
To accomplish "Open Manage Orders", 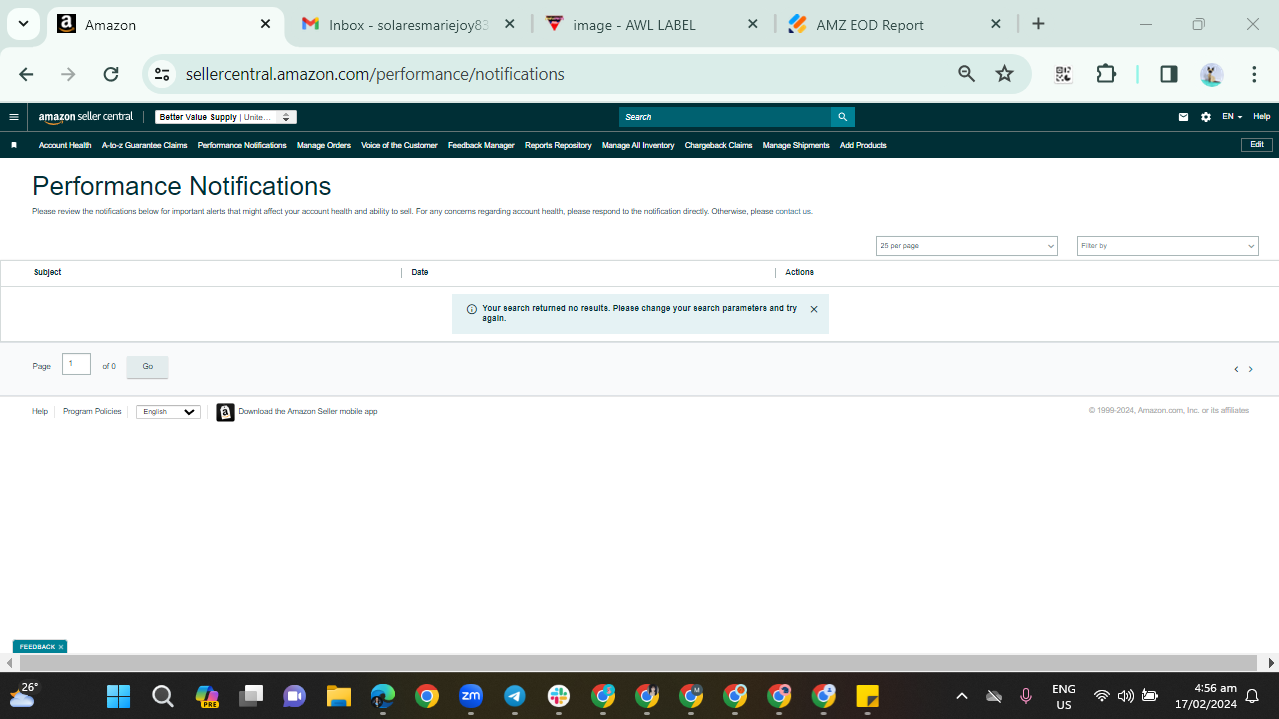I will [x=324, y=145].
